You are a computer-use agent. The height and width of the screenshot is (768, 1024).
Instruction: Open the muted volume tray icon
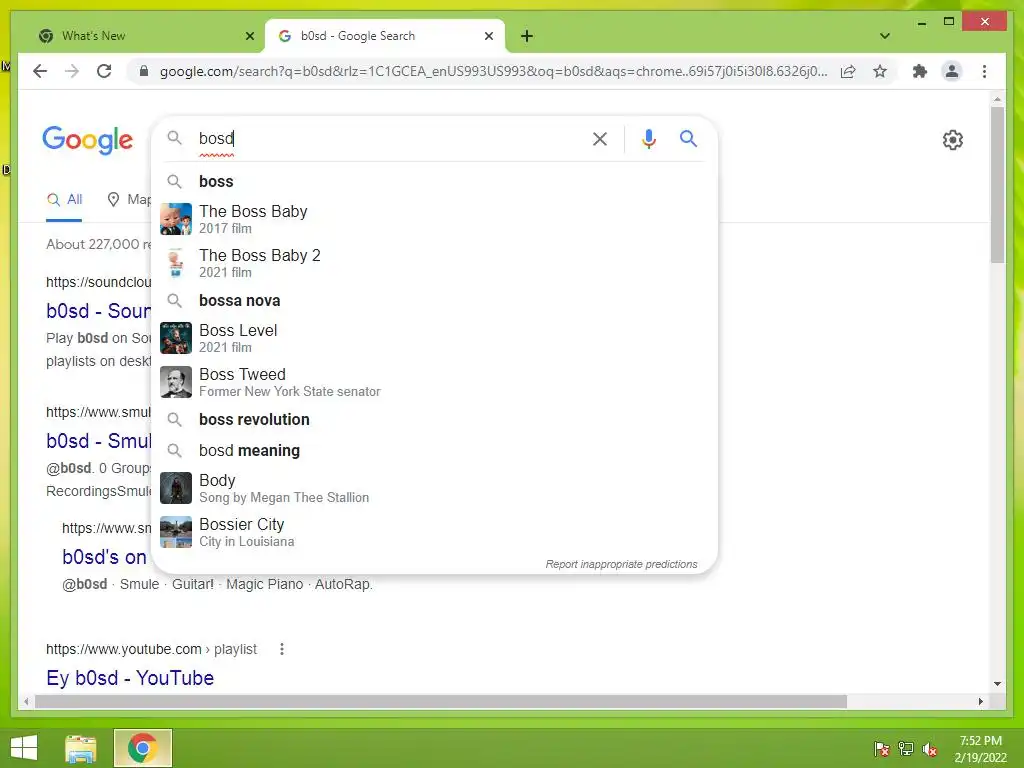click(x=930, y=749)
